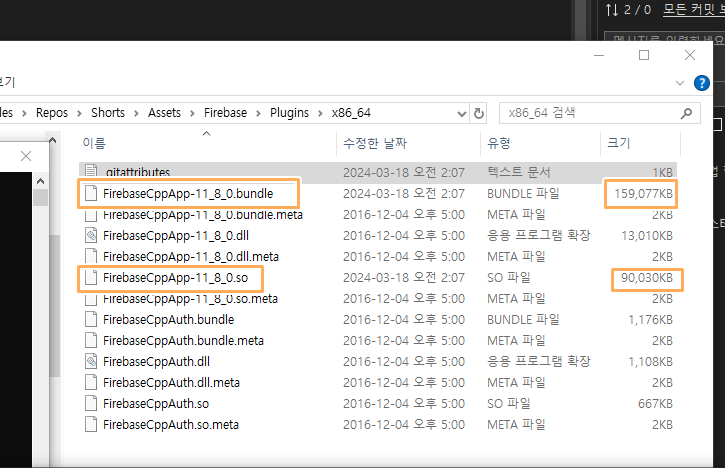Select the x86_64 breadcrumb segment

coord(351,113)
